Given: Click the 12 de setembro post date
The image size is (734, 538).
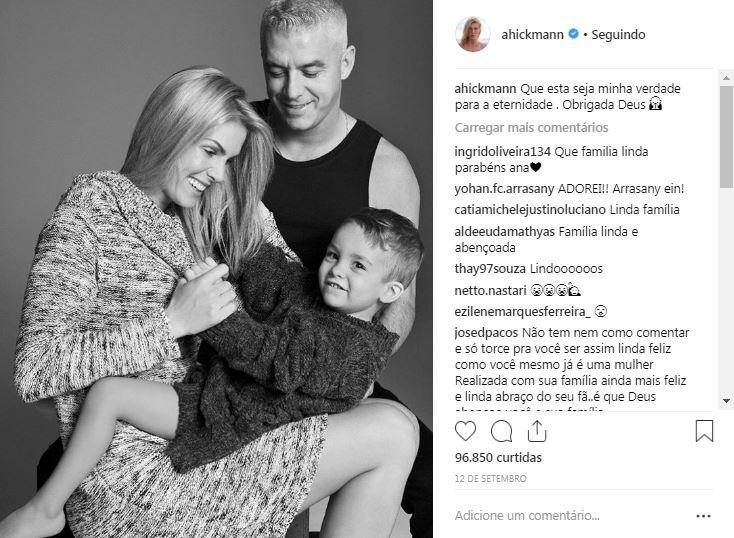Looking at the screenshot, I should pyautogui.click(x=491, y=479).
